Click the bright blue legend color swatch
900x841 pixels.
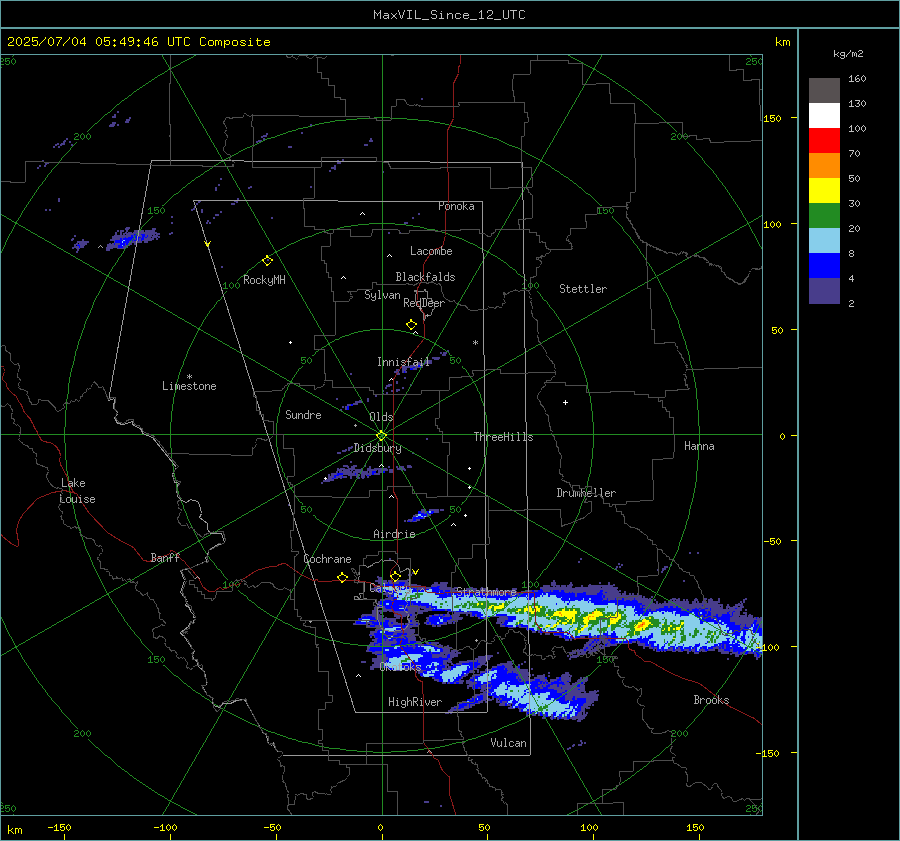[824, 265]
